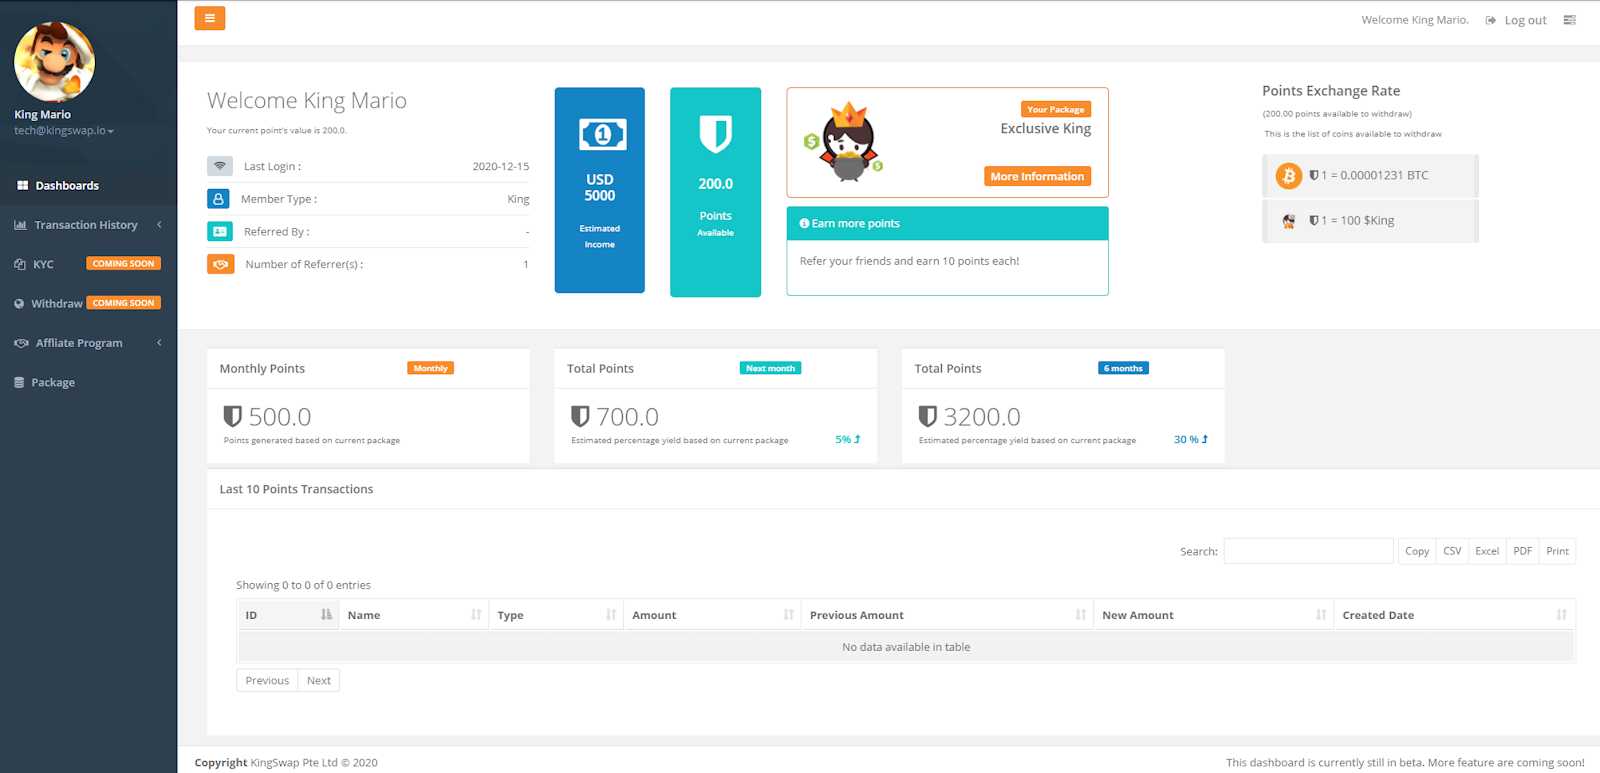
Task: Open the Withdraw sidebar item
Action: coord(57,303)
